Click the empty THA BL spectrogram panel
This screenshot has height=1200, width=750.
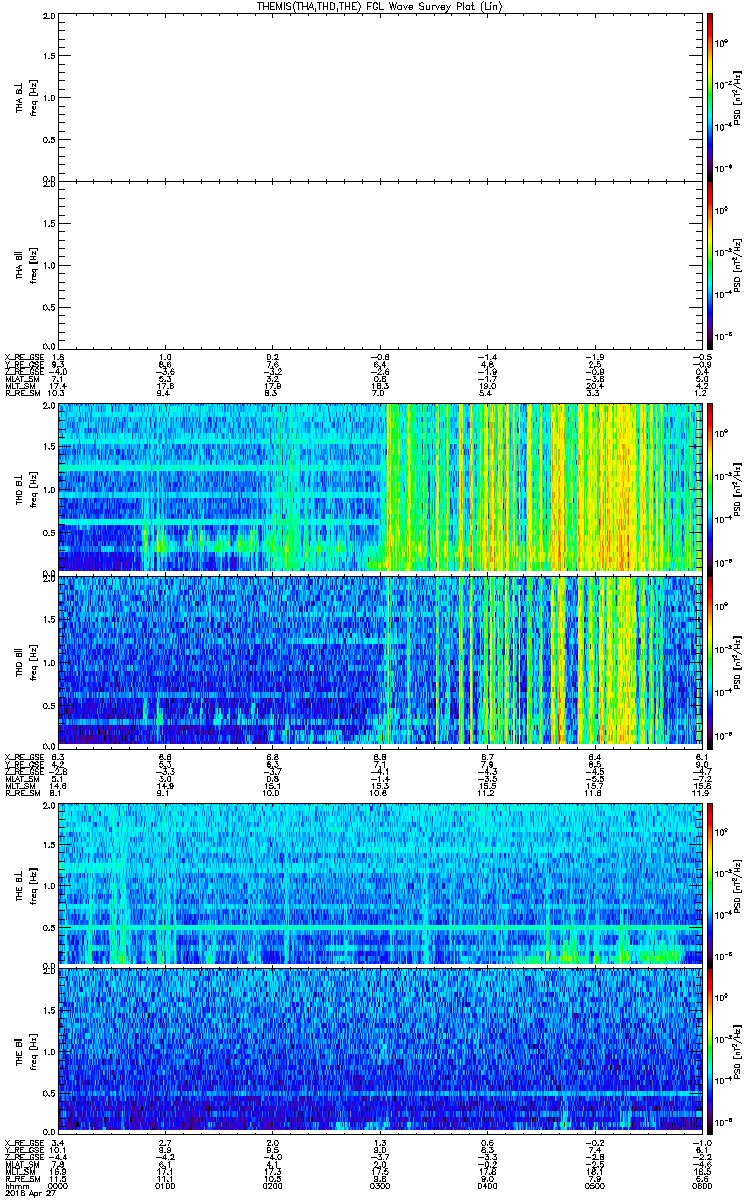click(x=378, y=97)
